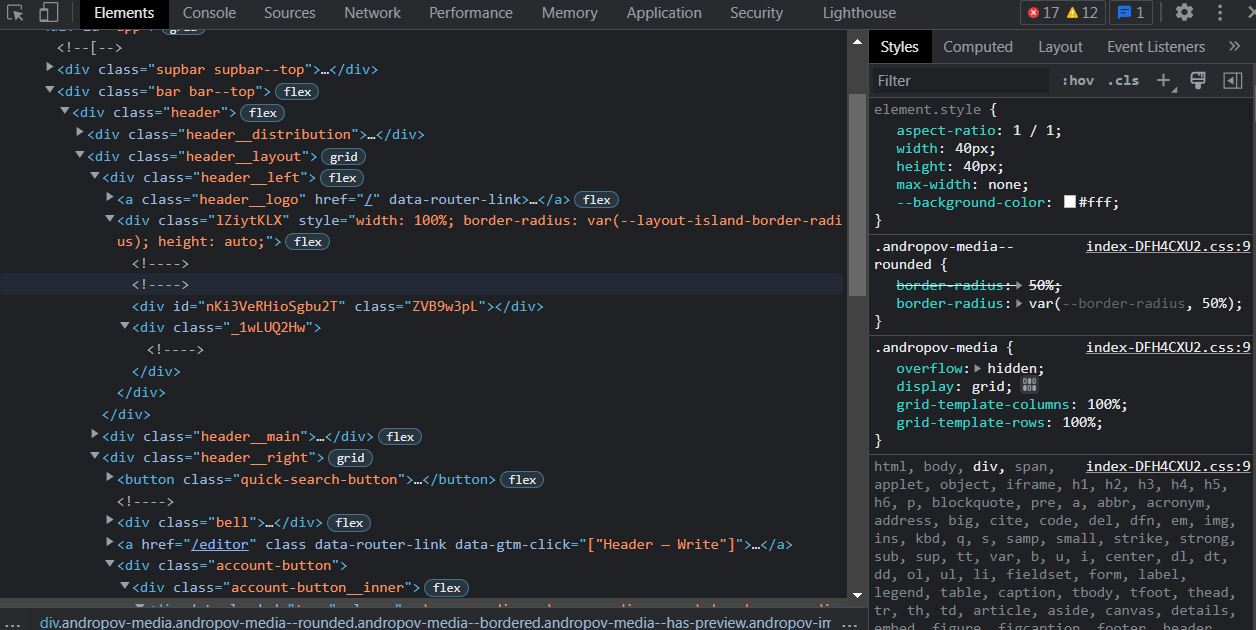The image size is (1256, 630).
Task: Select the div id nKi3VeRHioSgbu2T node
Action: (x=338, y=306)
